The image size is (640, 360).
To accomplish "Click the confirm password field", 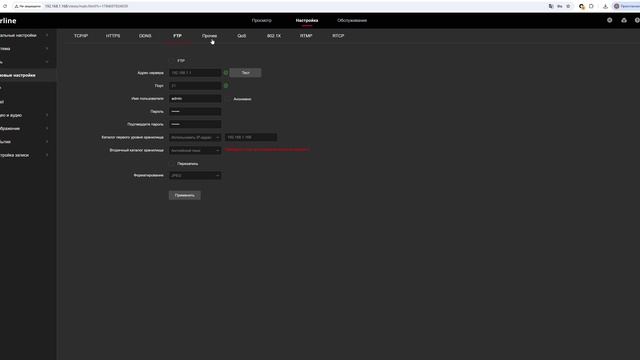I will [x=195, y=124].
